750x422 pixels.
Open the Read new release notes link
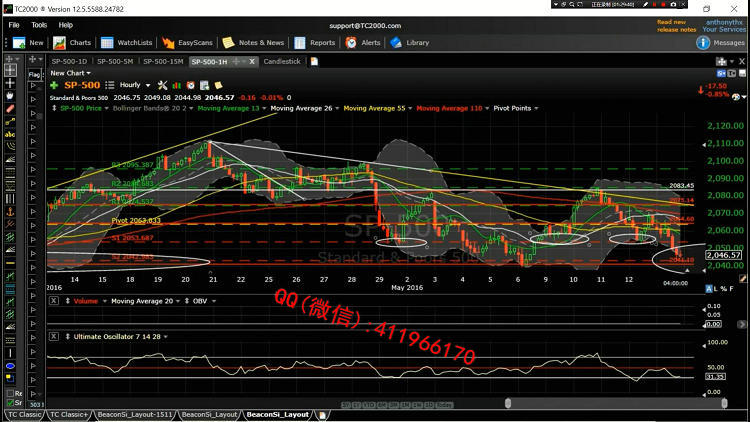pos(676,26)
